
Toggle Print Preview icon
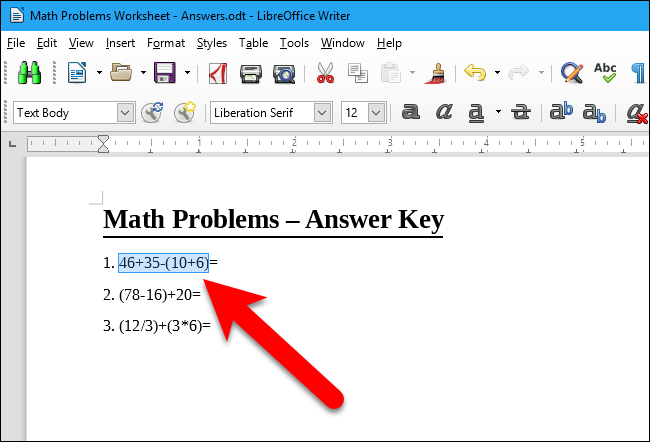tap(284, 74)
